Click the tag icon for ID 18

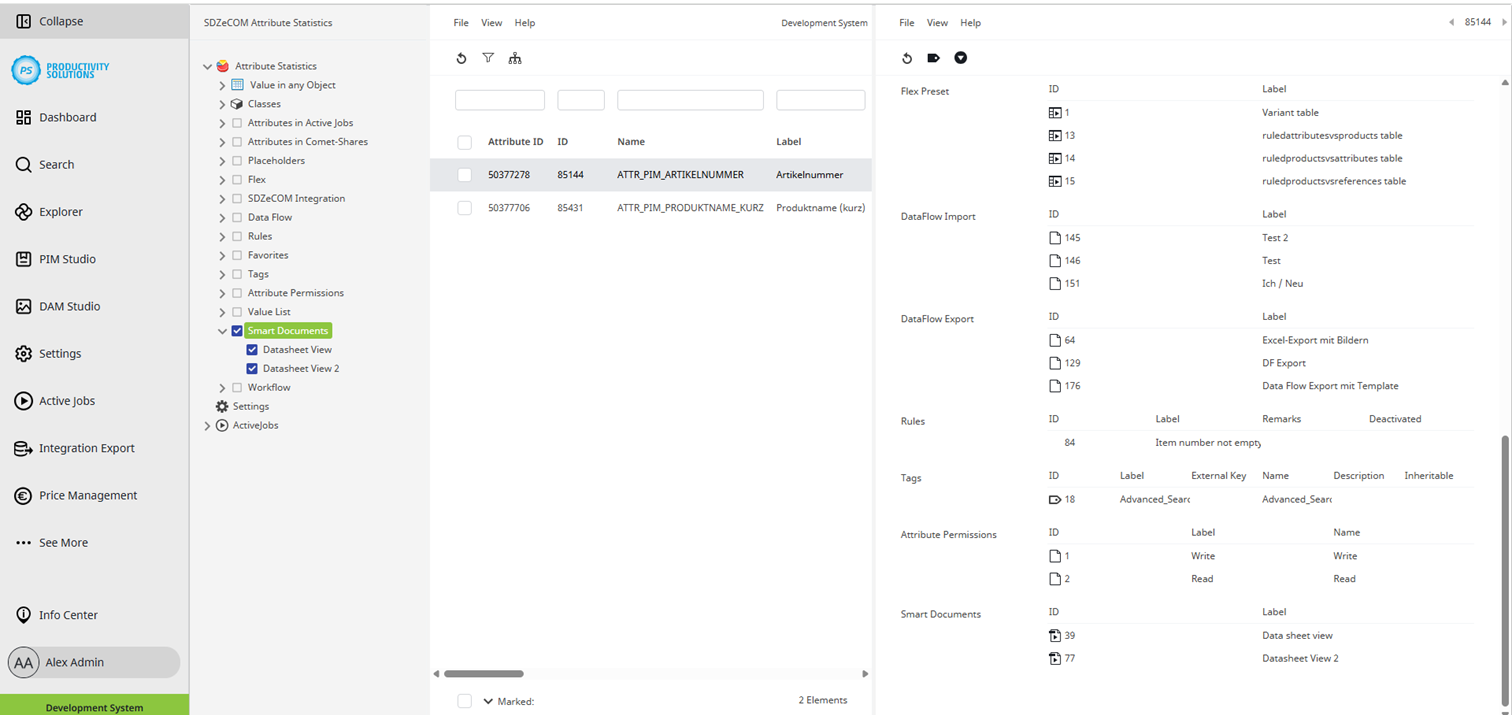click(1055, 499)
